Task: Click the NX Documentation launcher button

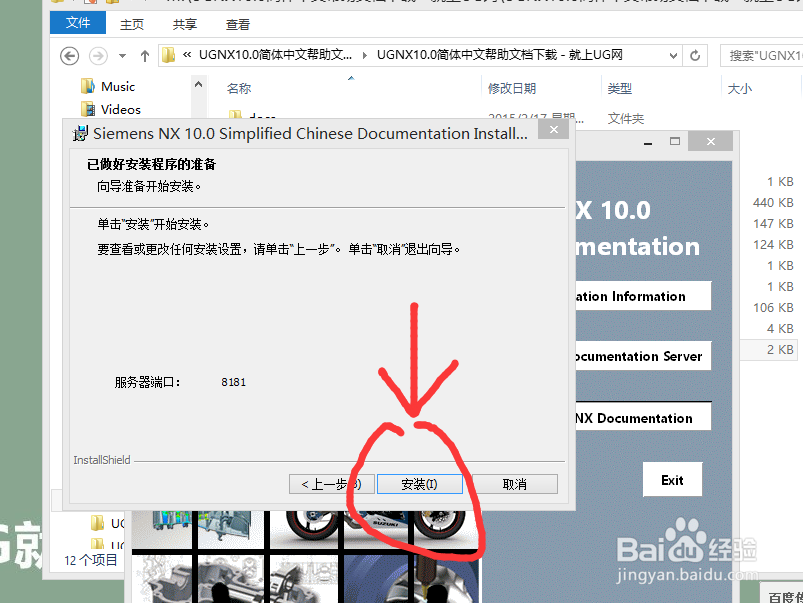Action: tap(643, 418)
